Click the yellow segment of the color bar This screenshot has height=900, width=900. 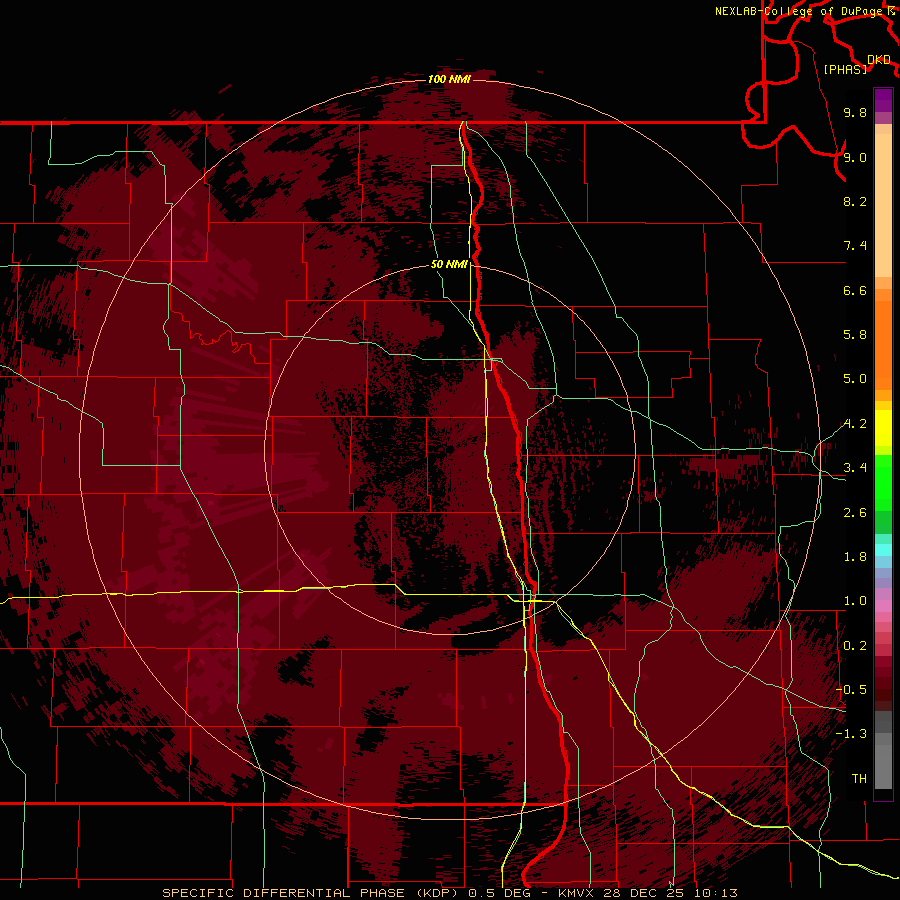(x=883, y=428)
